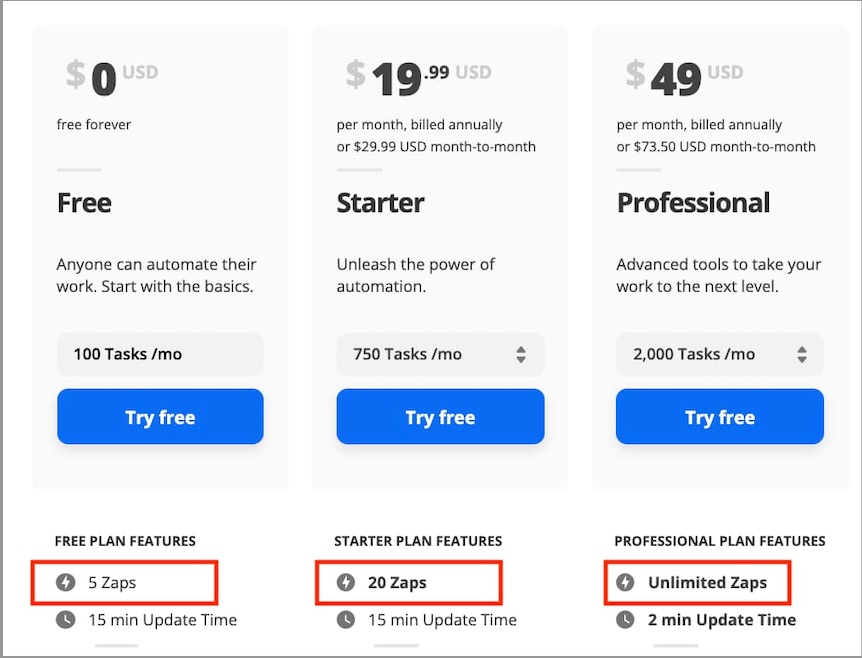Click Try free under the Professional plan
Screen dimensions: 862x658
click(719, 417)
